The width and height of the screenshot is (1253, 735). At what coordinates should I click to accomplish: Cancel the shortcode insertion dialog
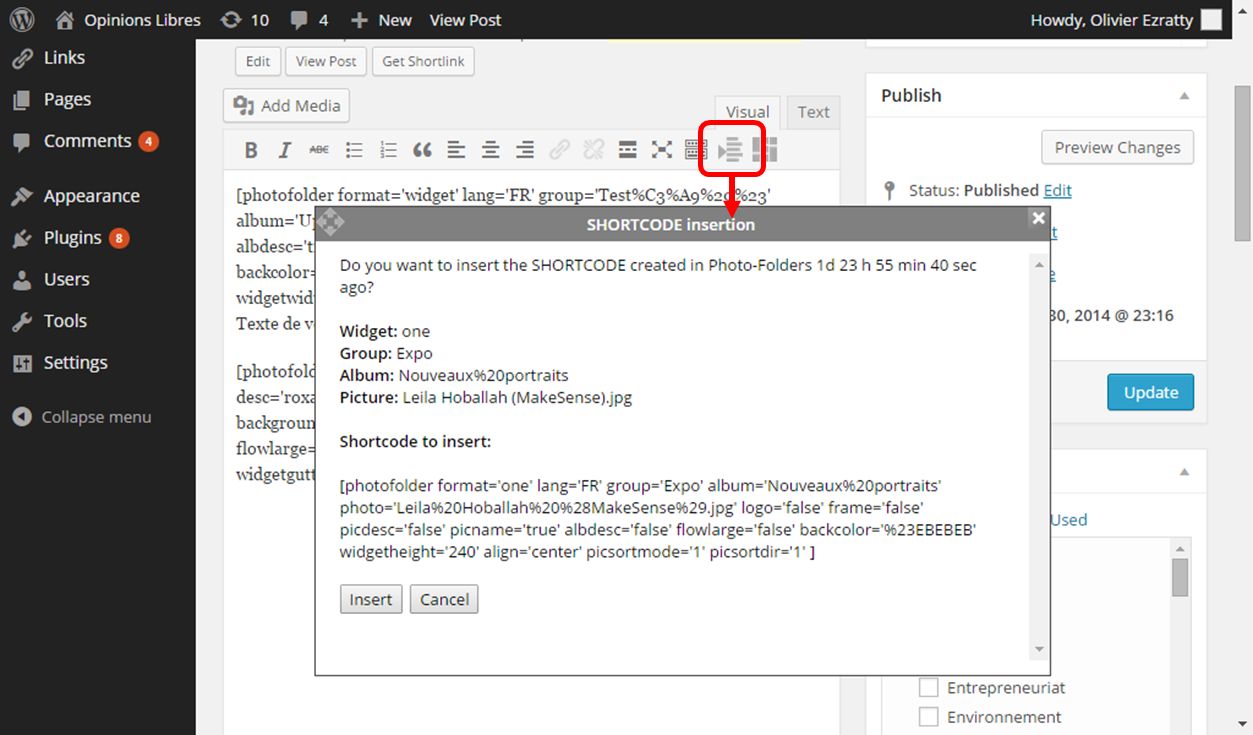pos(444,599)
